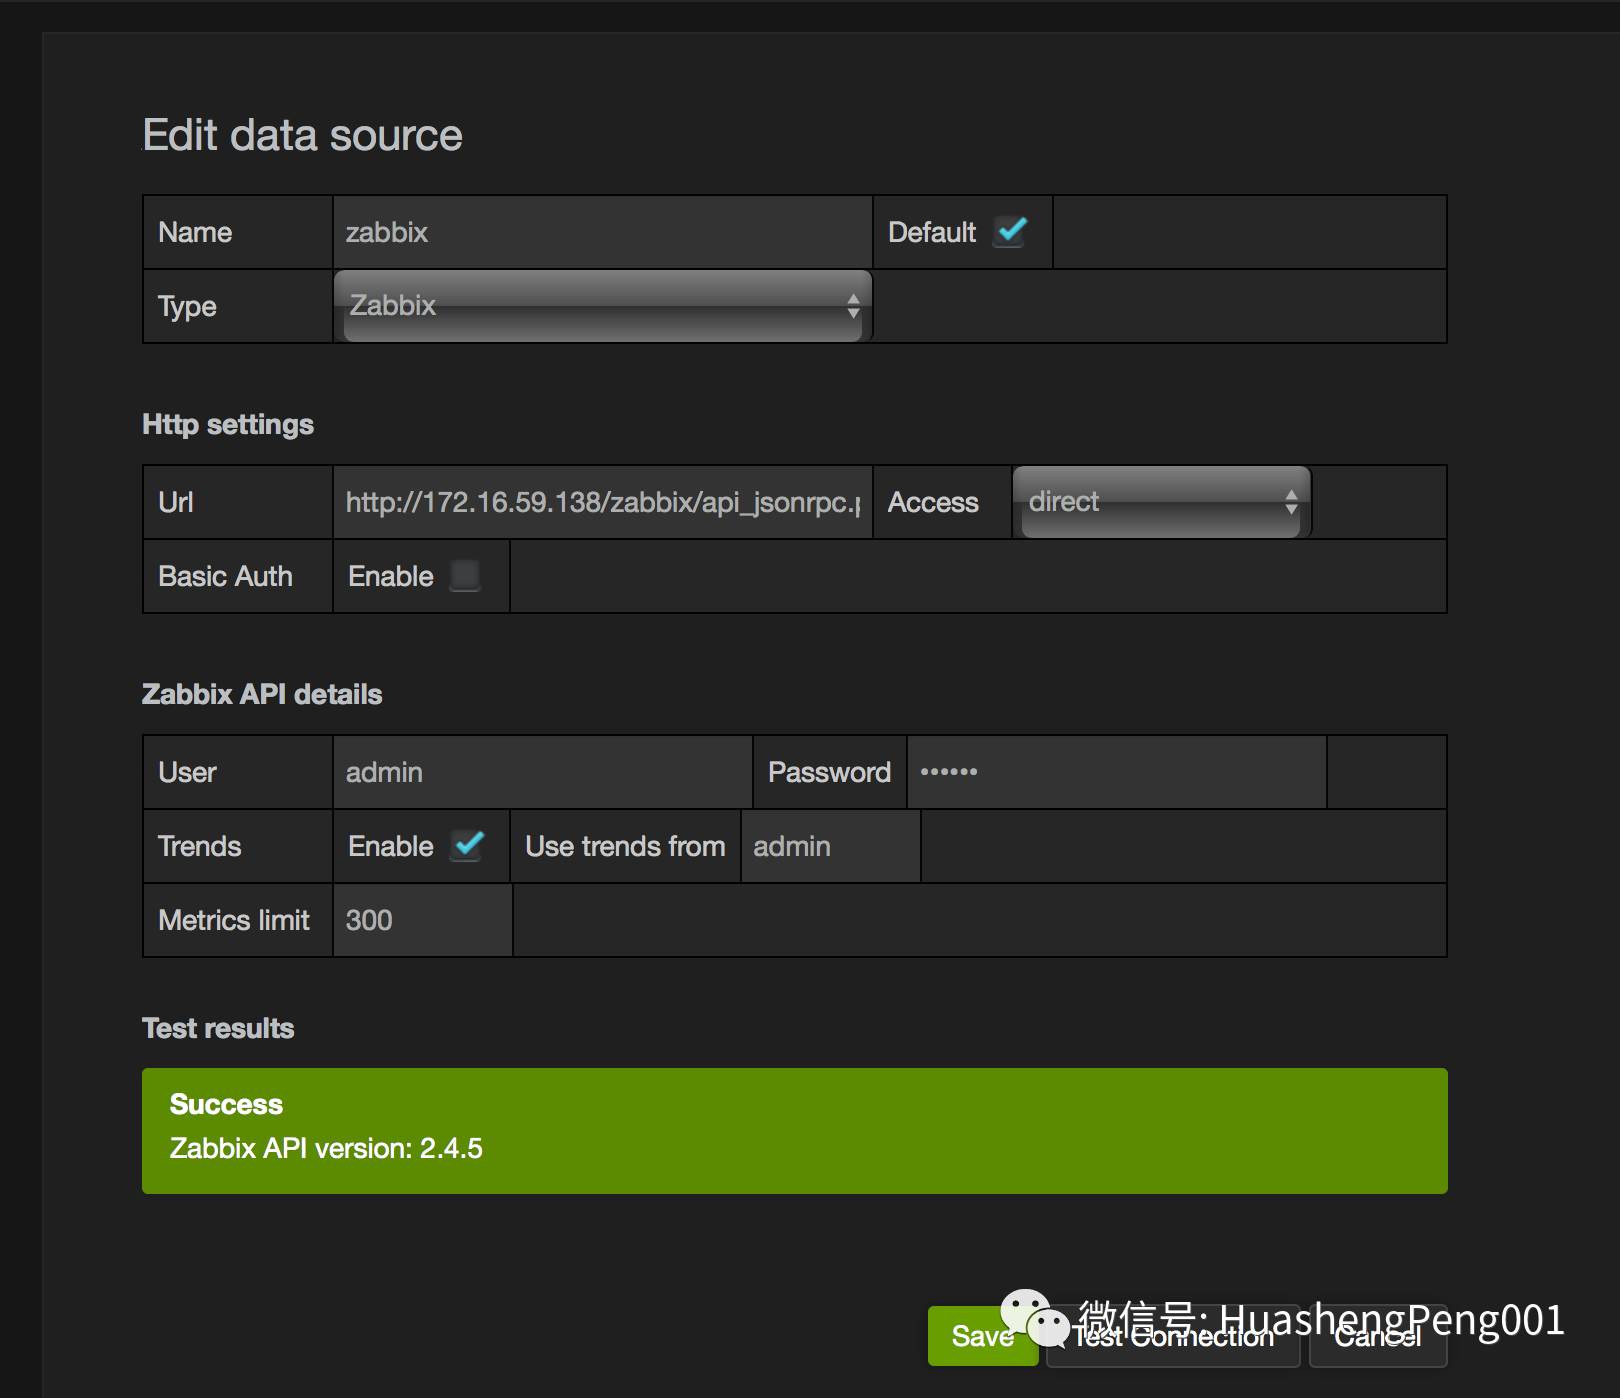The height and width of the screenshot is (1398, 1620).
Task: Click the Zabbix API version: 2.4.5 text
Action: (326, 1148)
